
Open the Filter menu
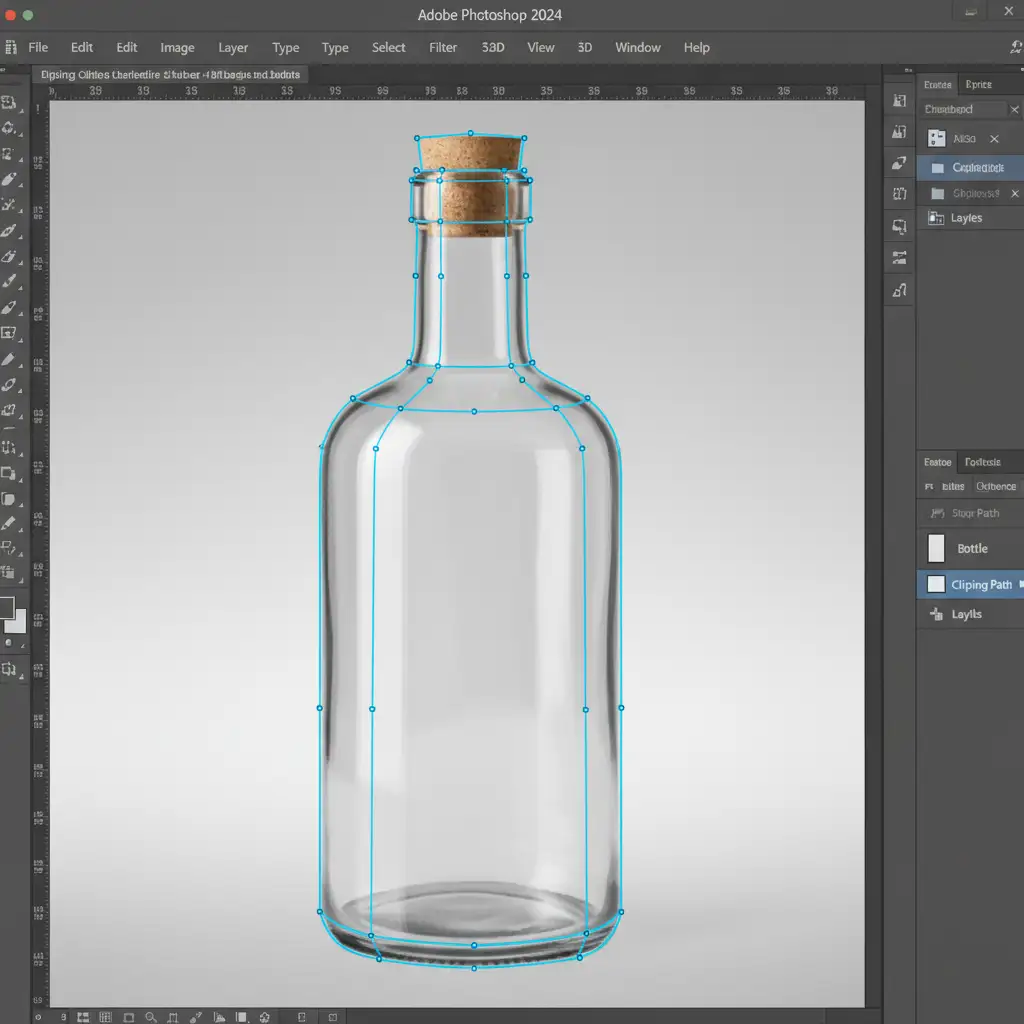point(443,47)
